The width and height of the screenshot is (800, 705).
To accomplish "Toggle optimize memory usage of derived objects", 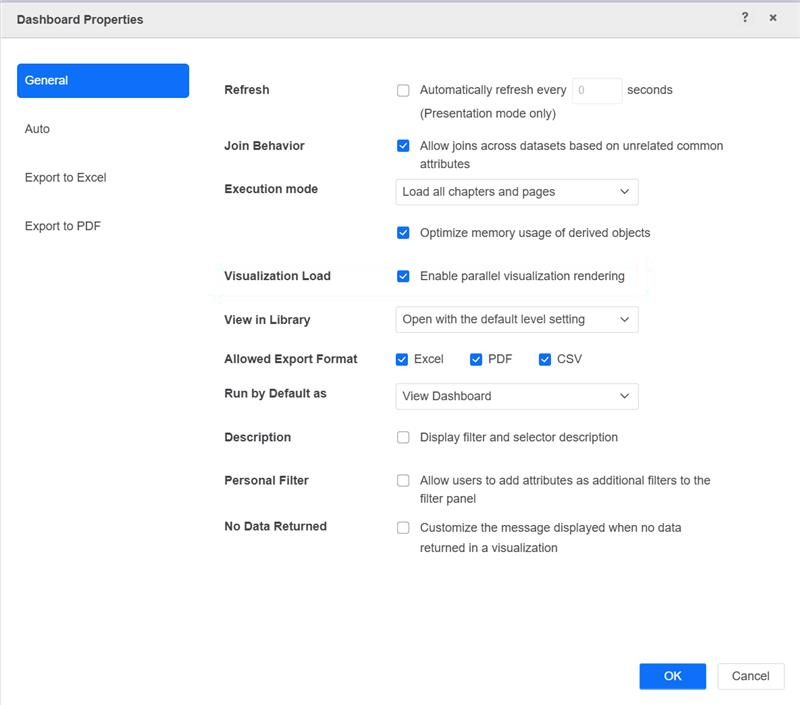I will (x=403, y=233).
